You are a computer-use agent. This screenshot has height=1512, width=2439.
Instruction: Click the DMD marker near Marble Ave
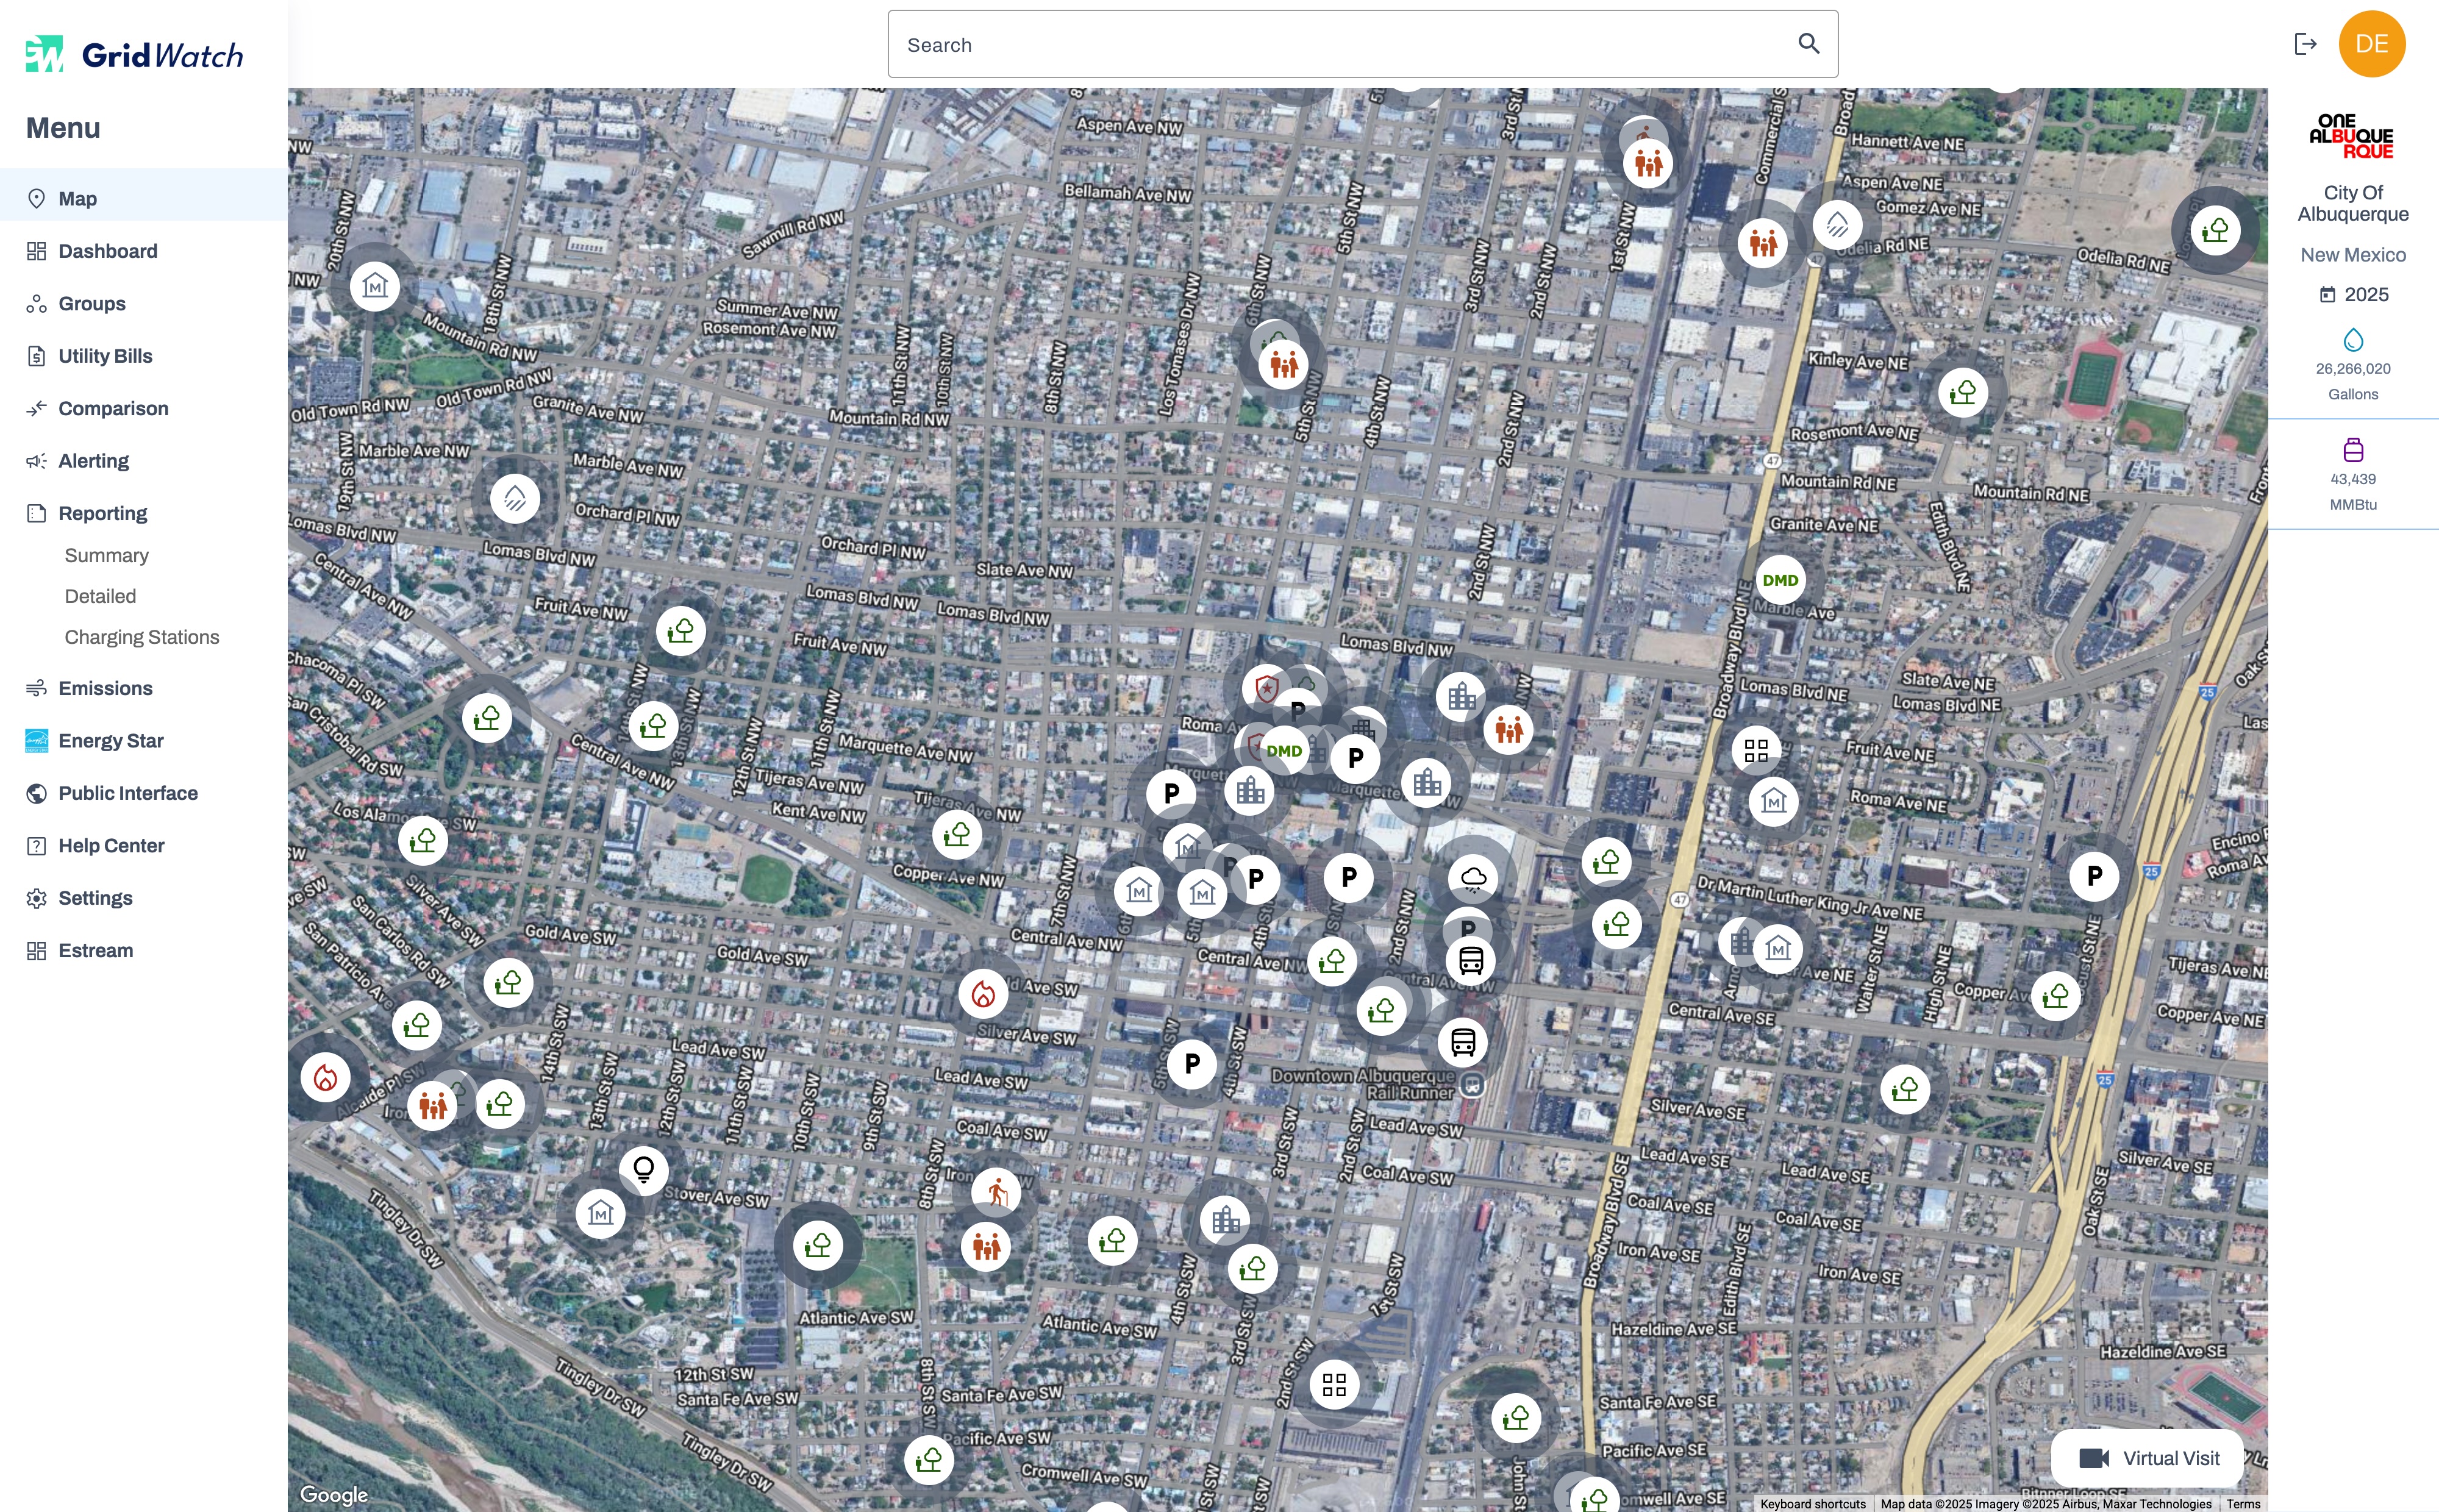tap(1780, 580)
